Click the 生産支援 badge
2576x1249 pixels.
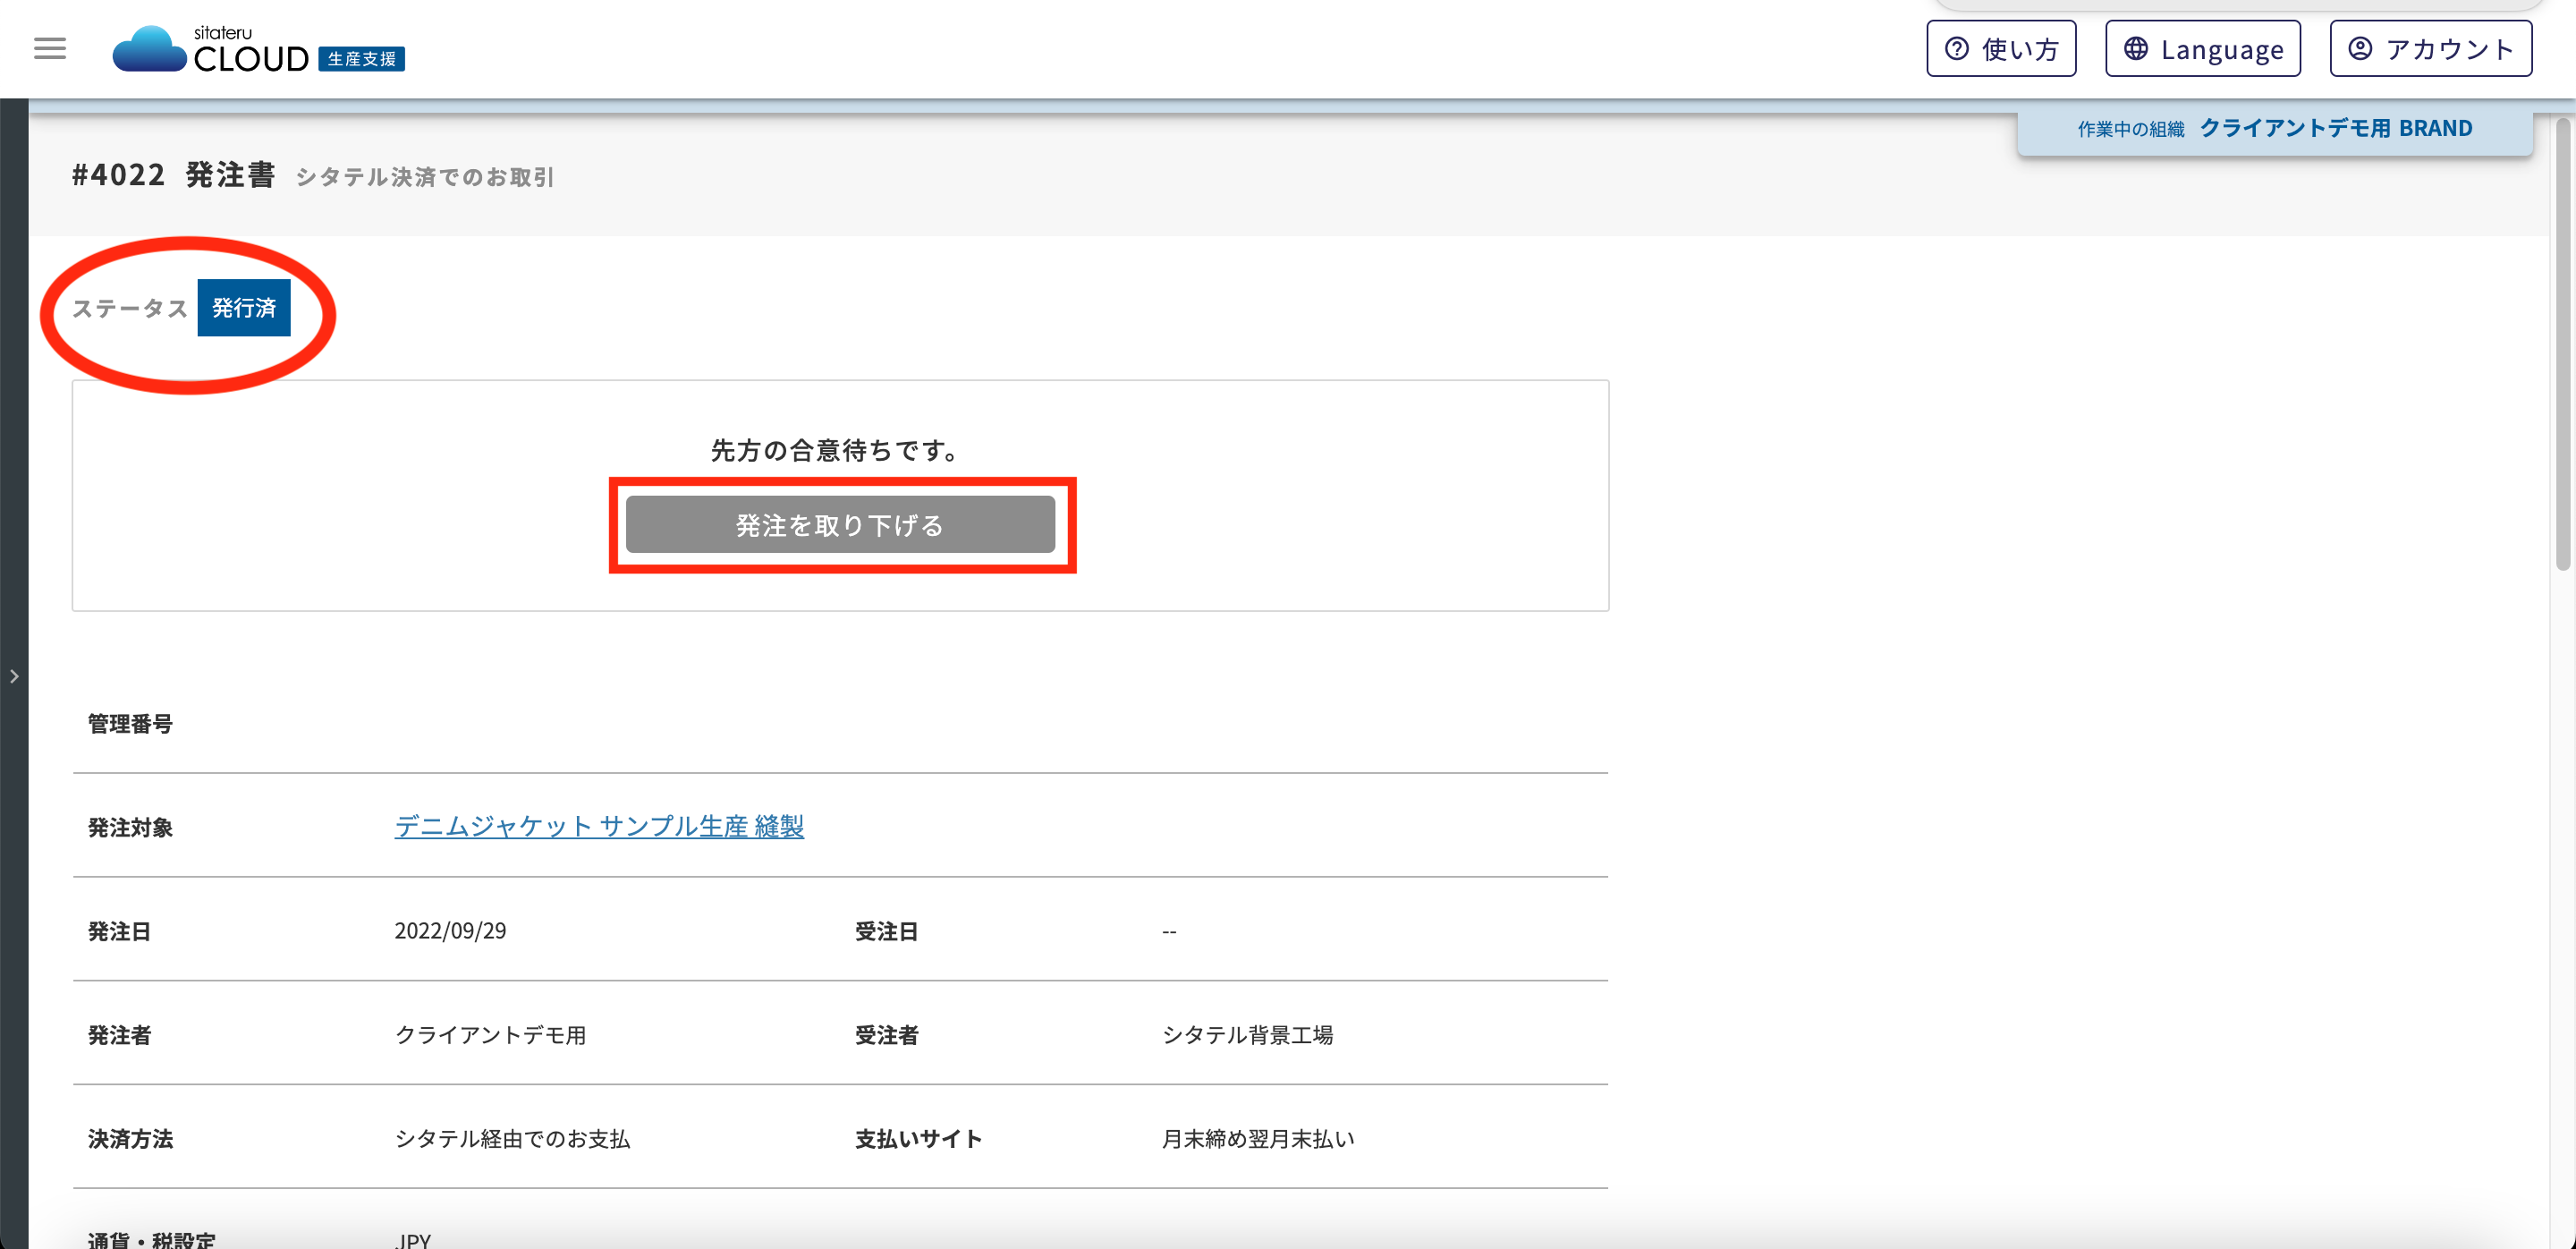coord(361,59)
